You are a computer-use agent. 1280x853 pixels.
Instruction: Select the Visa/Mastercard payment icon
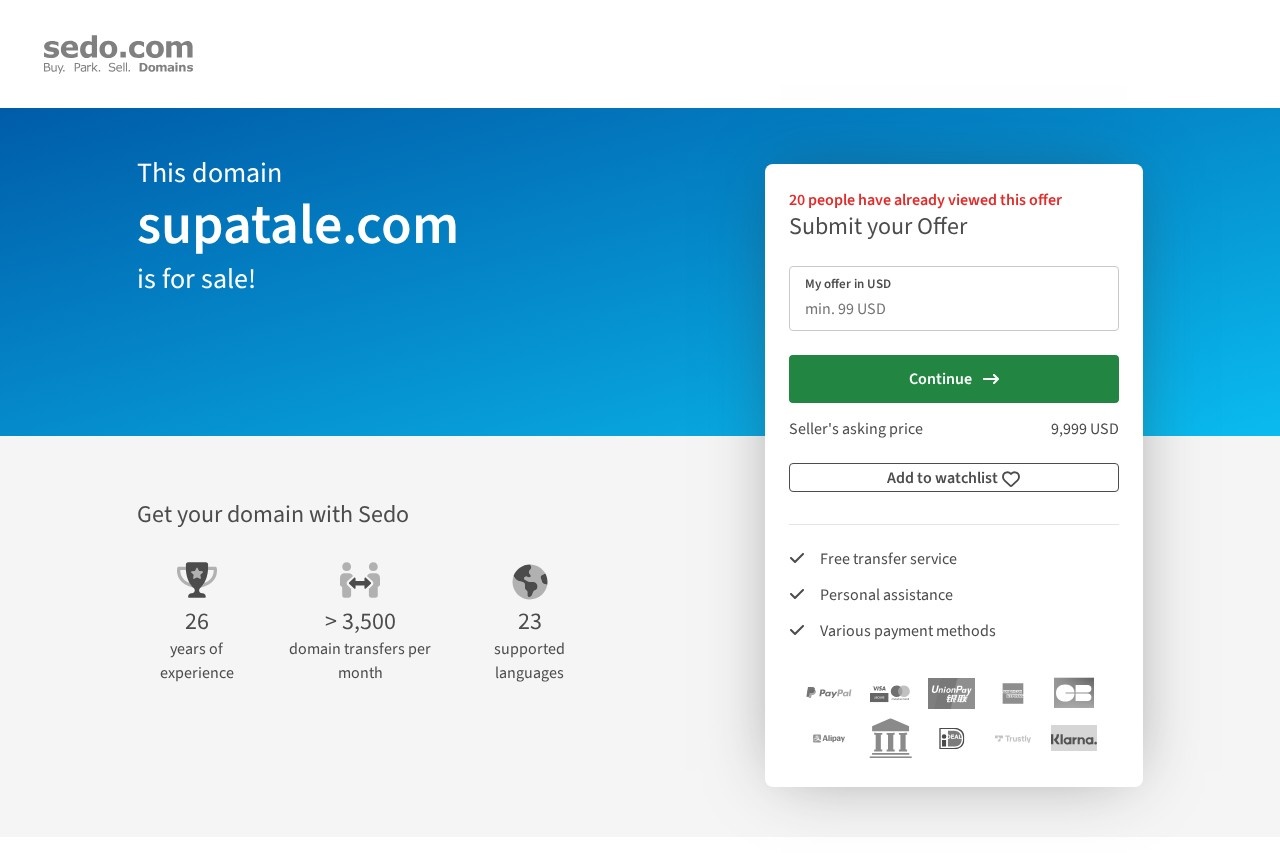pyautogui.click(x=889, y=692)
